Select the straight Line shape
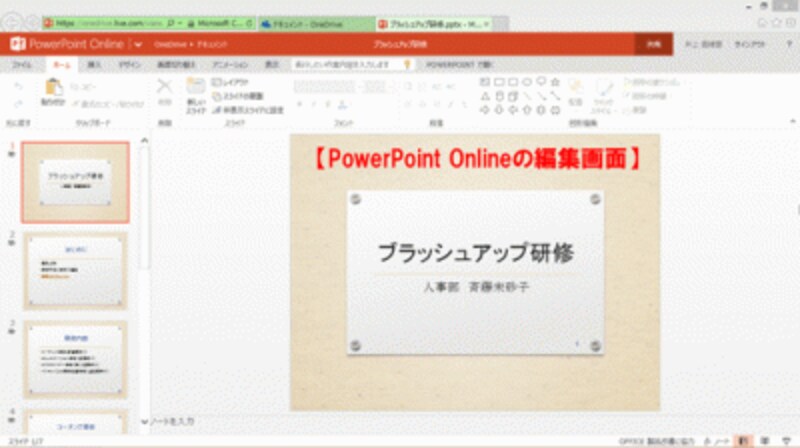The height and width of the screenshot is (448, 800). (527, 96)
